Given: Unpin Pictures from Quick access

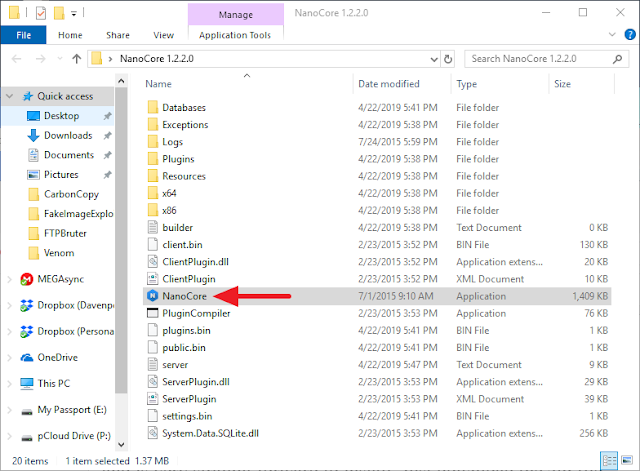Looking at the screenshot, I should (107, 175).
